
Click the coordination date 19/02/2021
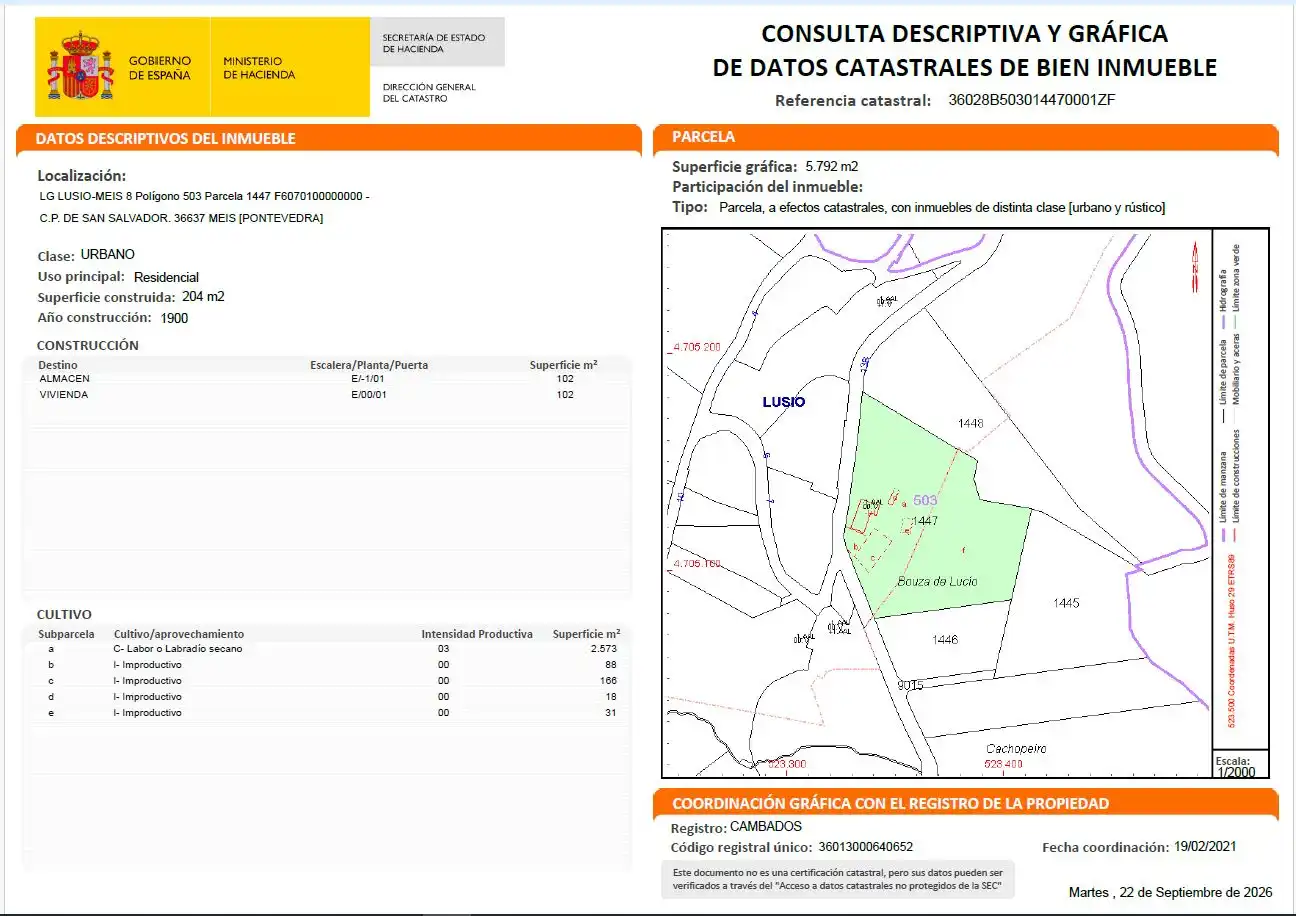pos(1205,846)
